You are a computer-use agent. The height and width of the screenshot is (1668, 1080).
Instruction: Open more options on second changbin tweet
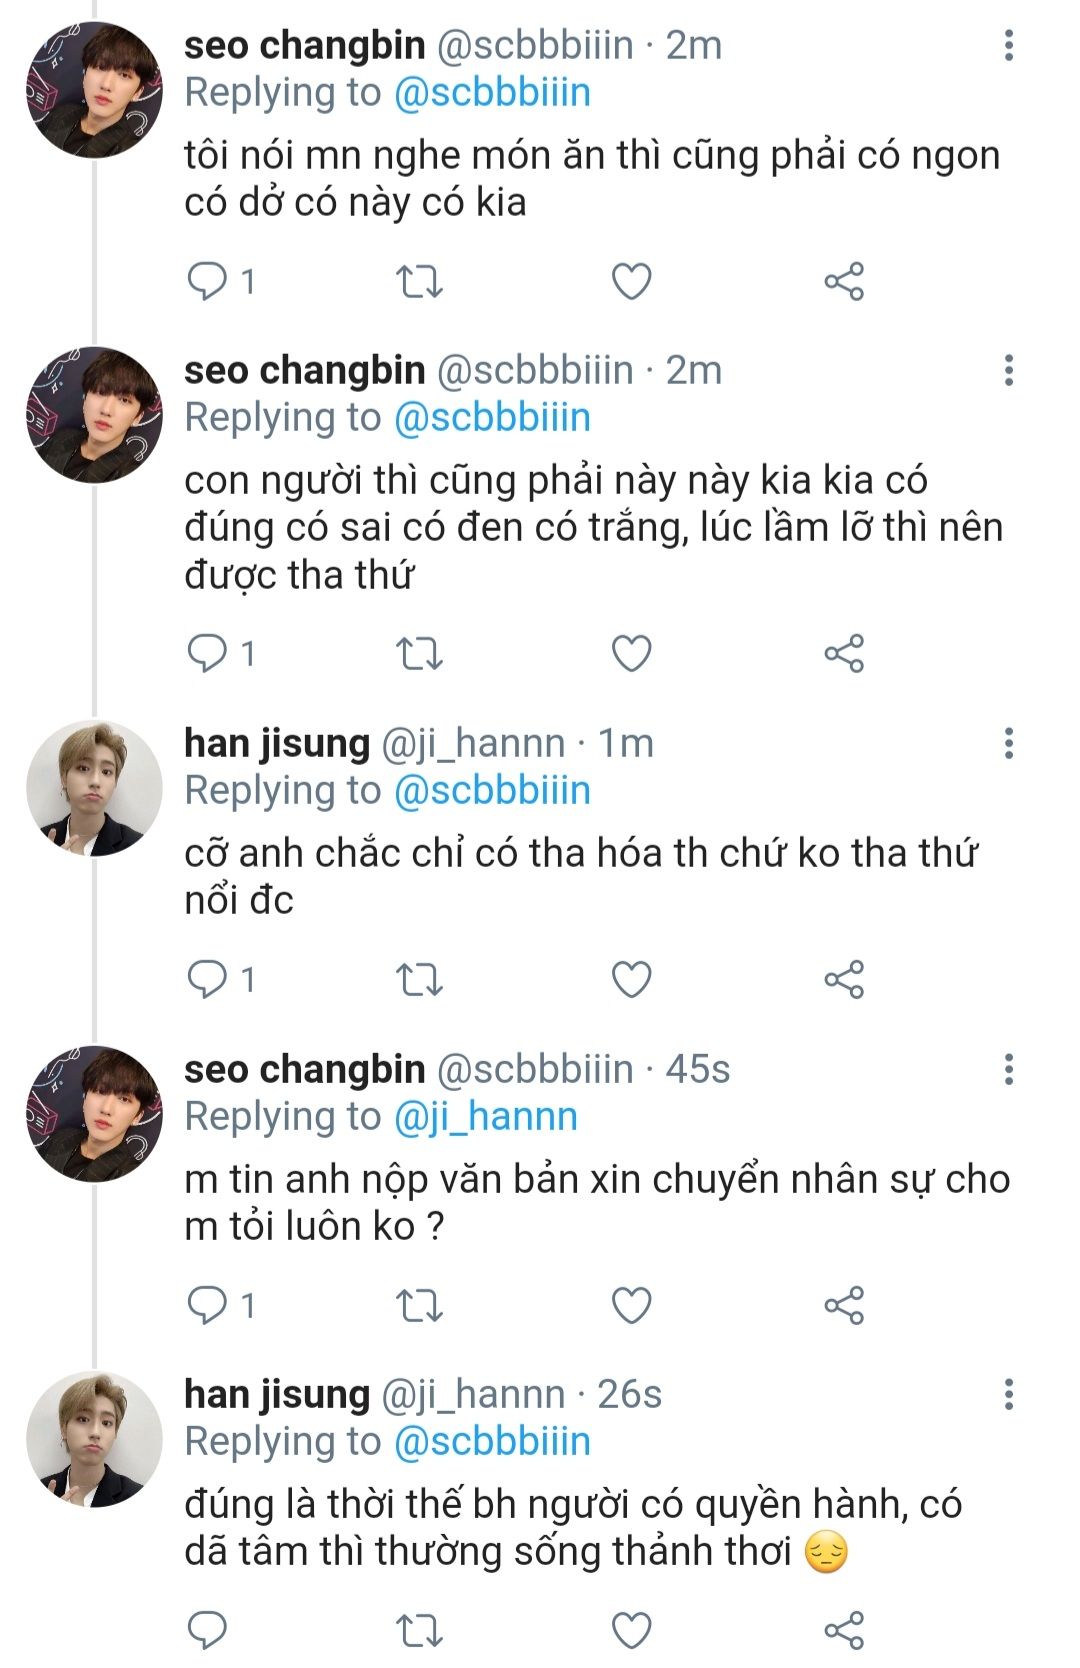[x=1008, y=370]
